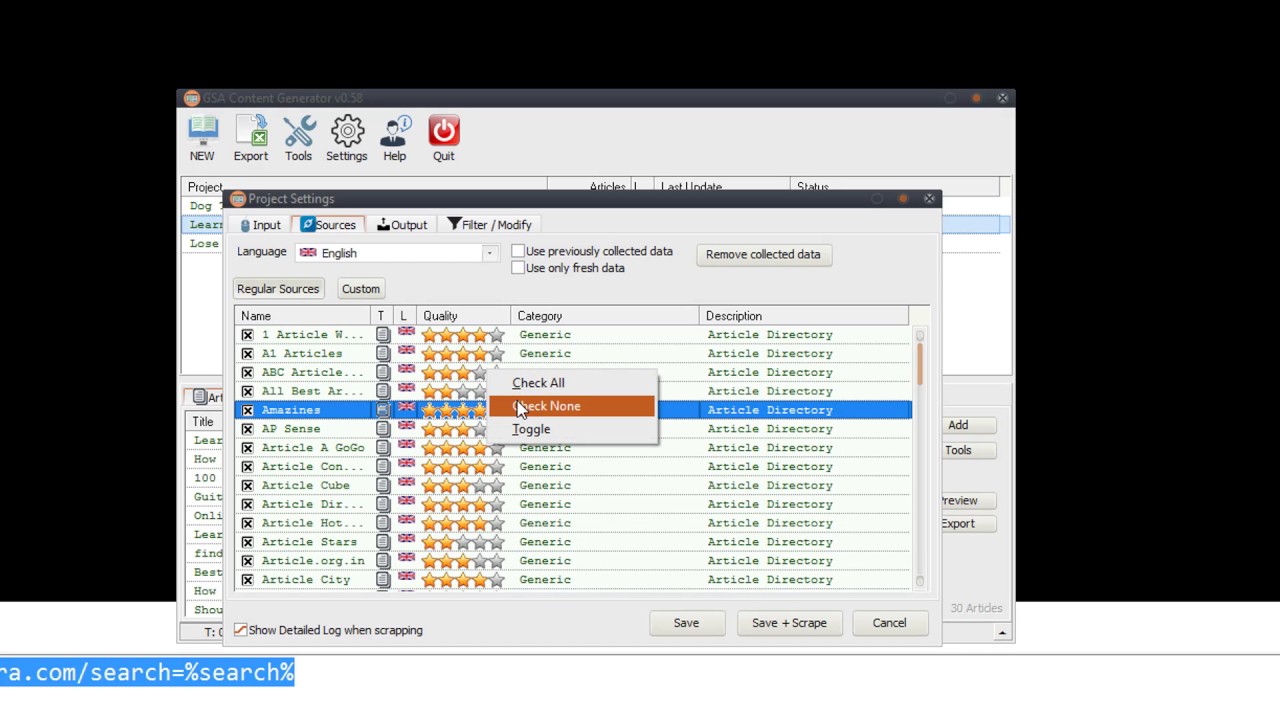Open the Export toolbar icon

point(251,138)
